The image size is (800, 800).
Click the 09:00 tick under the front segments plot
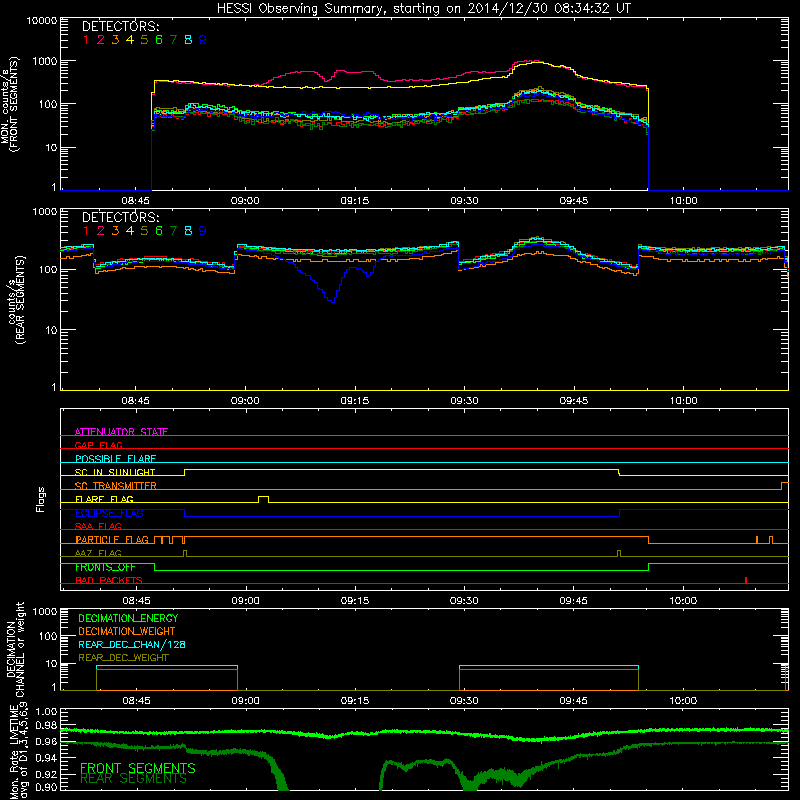[x=245, y=201]
